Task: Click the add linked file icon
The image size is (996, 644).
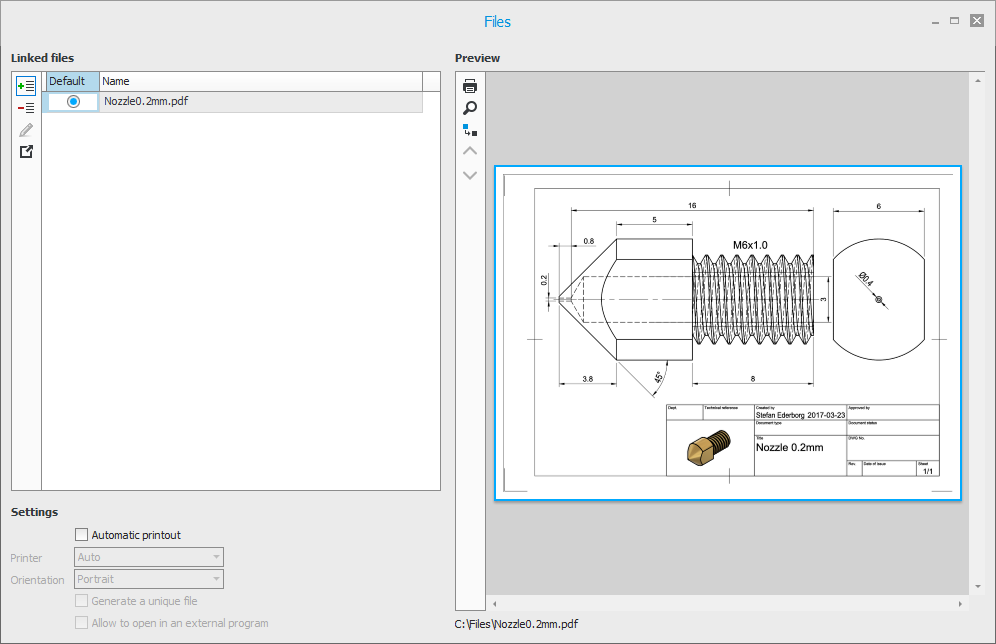Action: pyautogui.click(x=26, y=87)
